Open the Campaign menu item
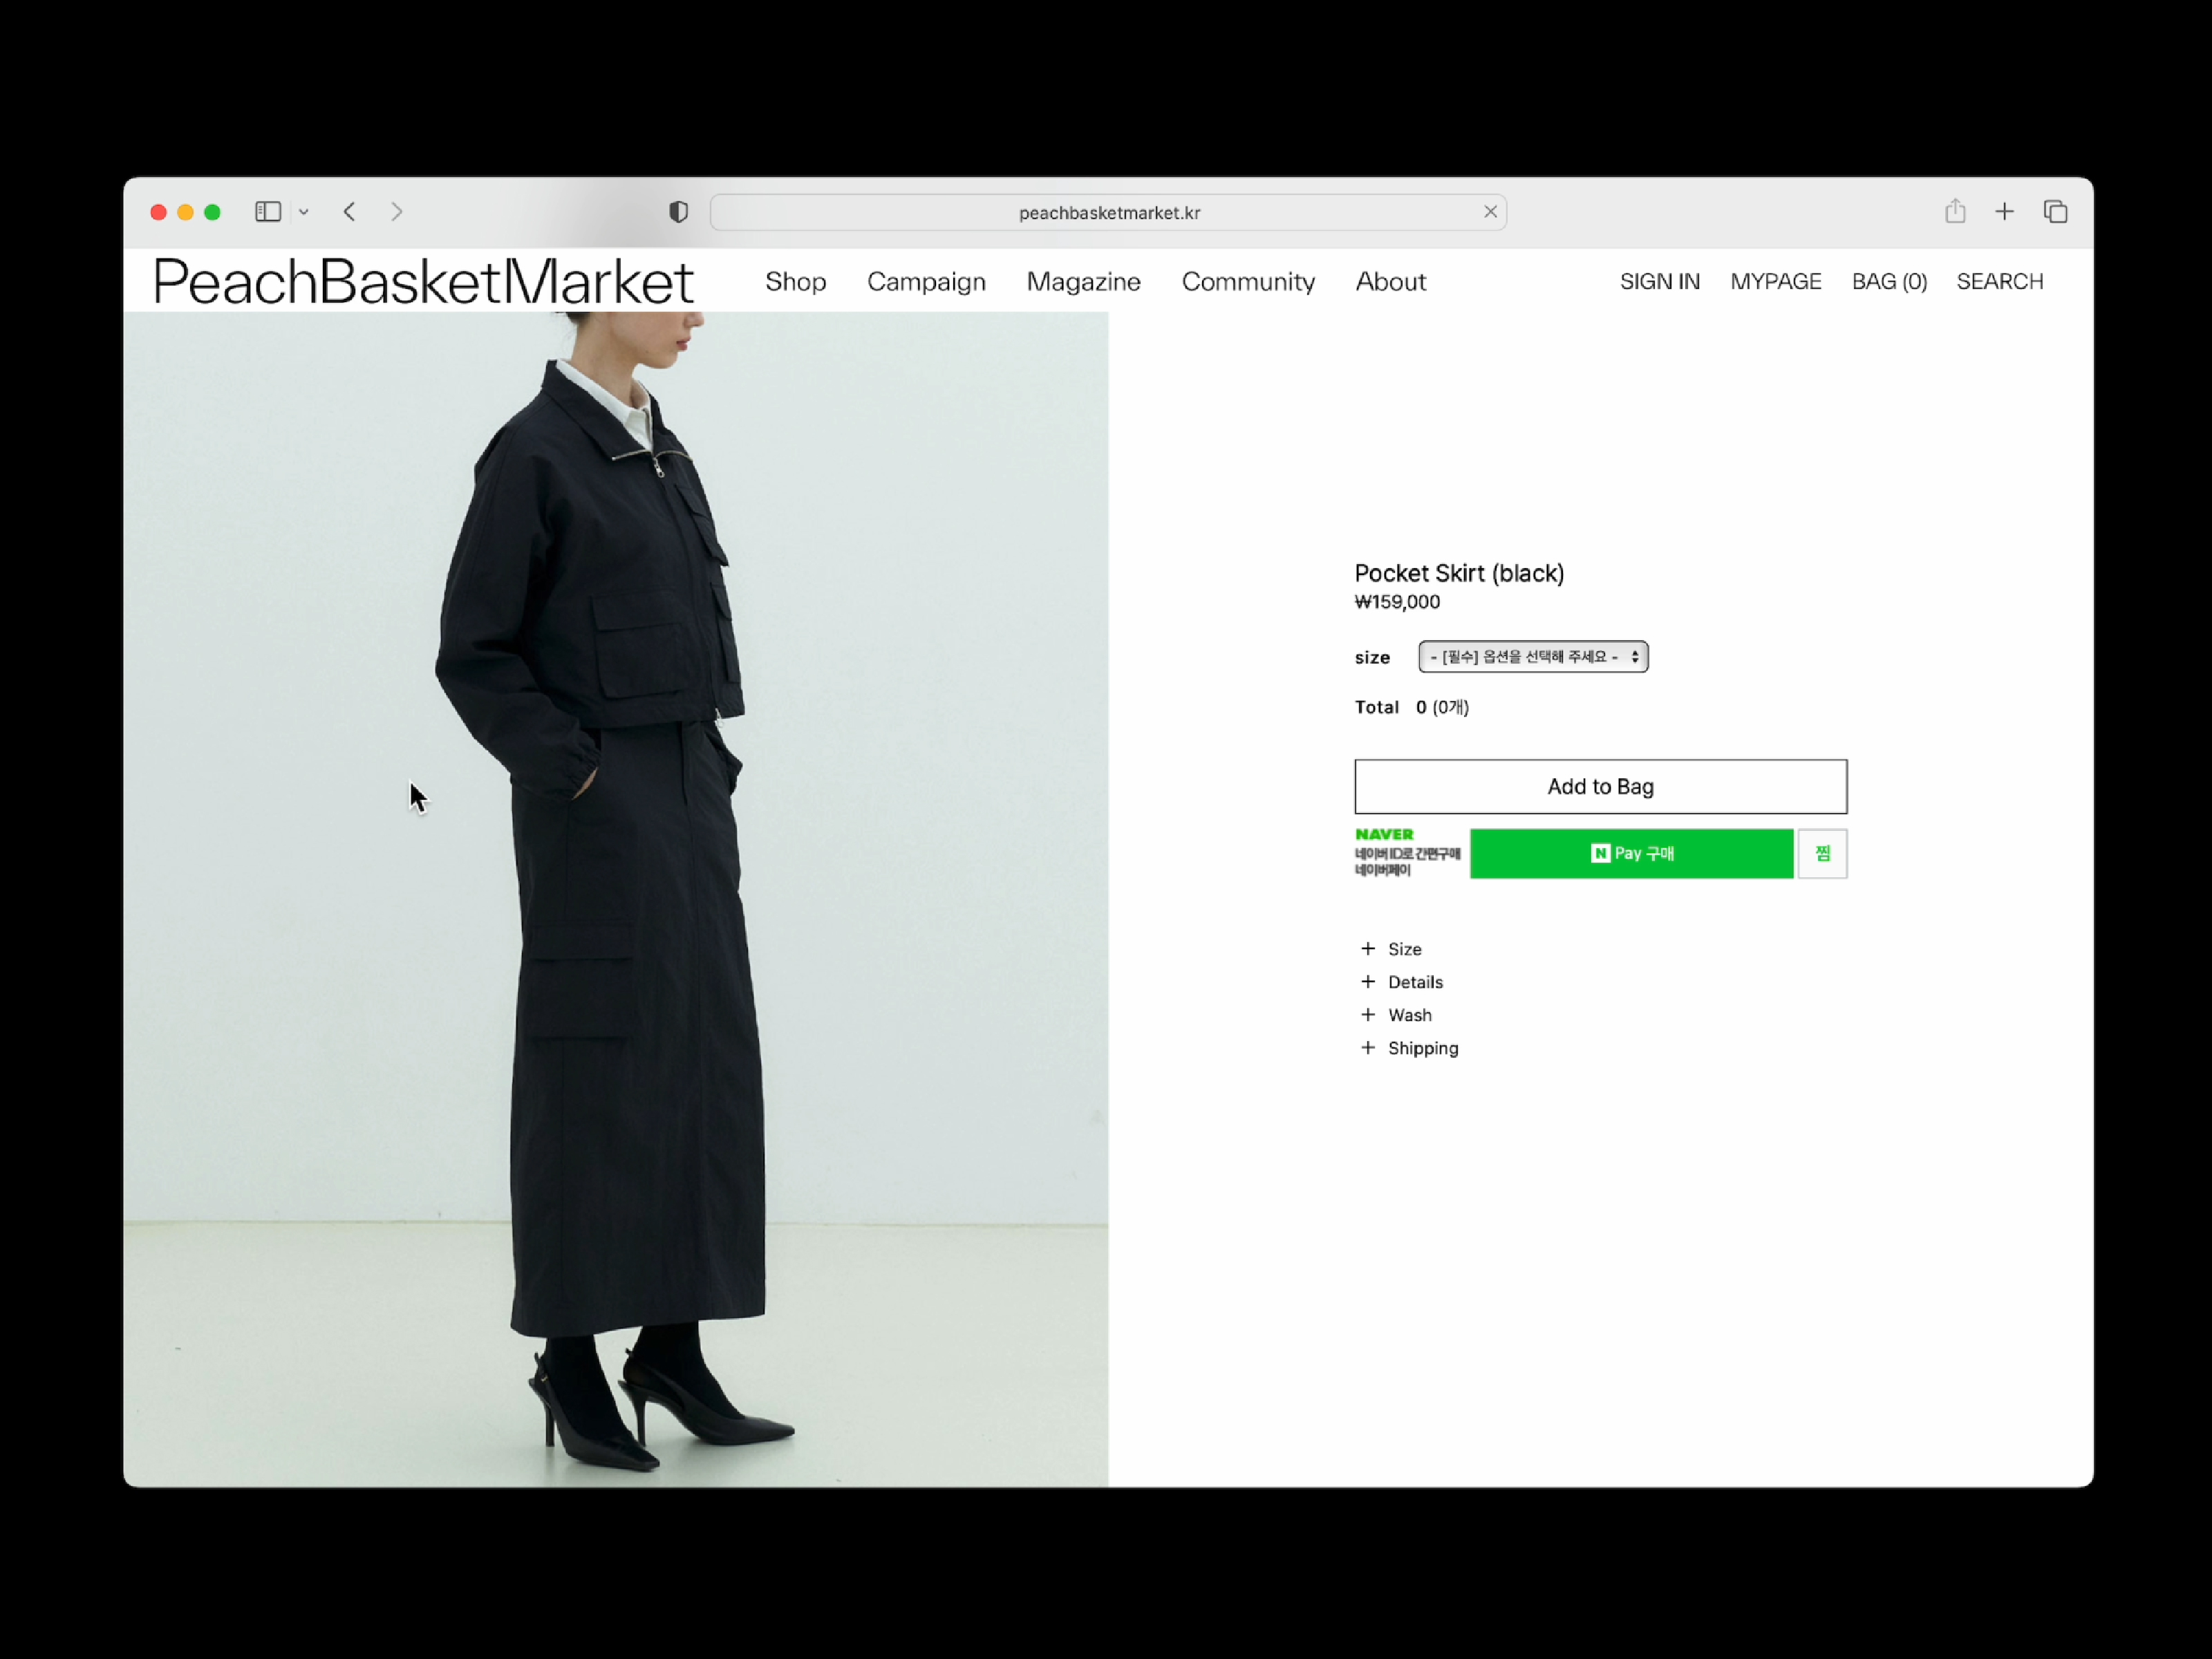 pos(926,282)
